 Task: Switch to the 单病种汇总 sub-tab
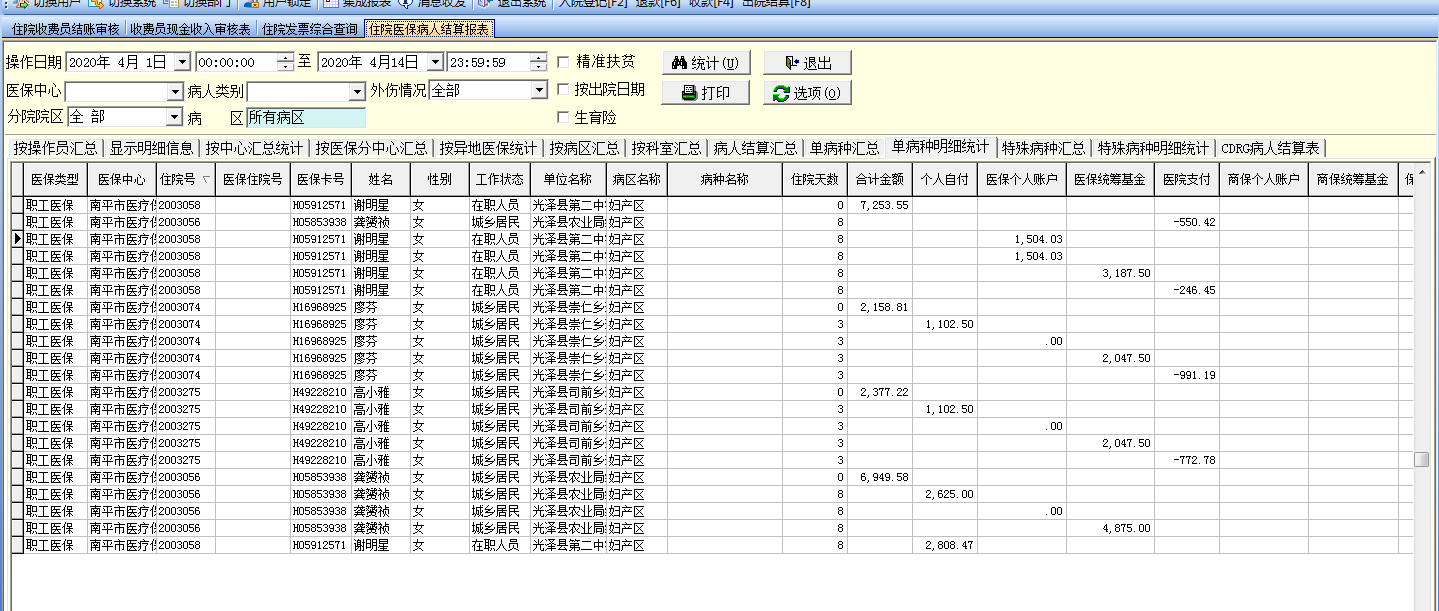click(844, 148)
